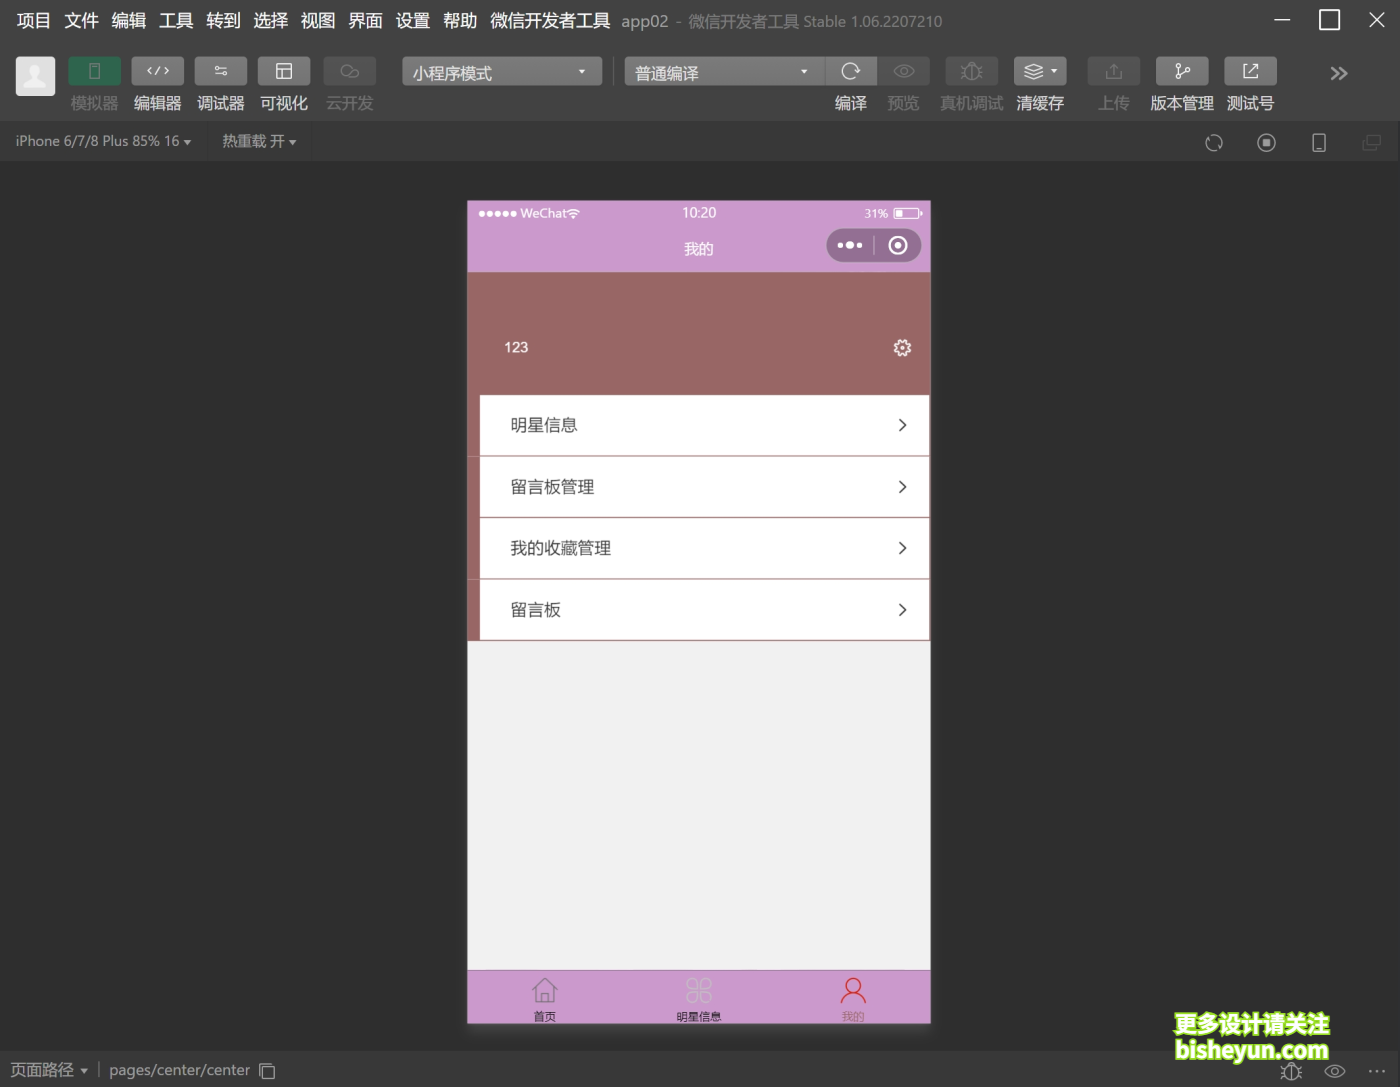The height and width of the screenshot is (1087, 1400).
Task: Click the 首页 tab in the mini program
Action: click(545, 997)
